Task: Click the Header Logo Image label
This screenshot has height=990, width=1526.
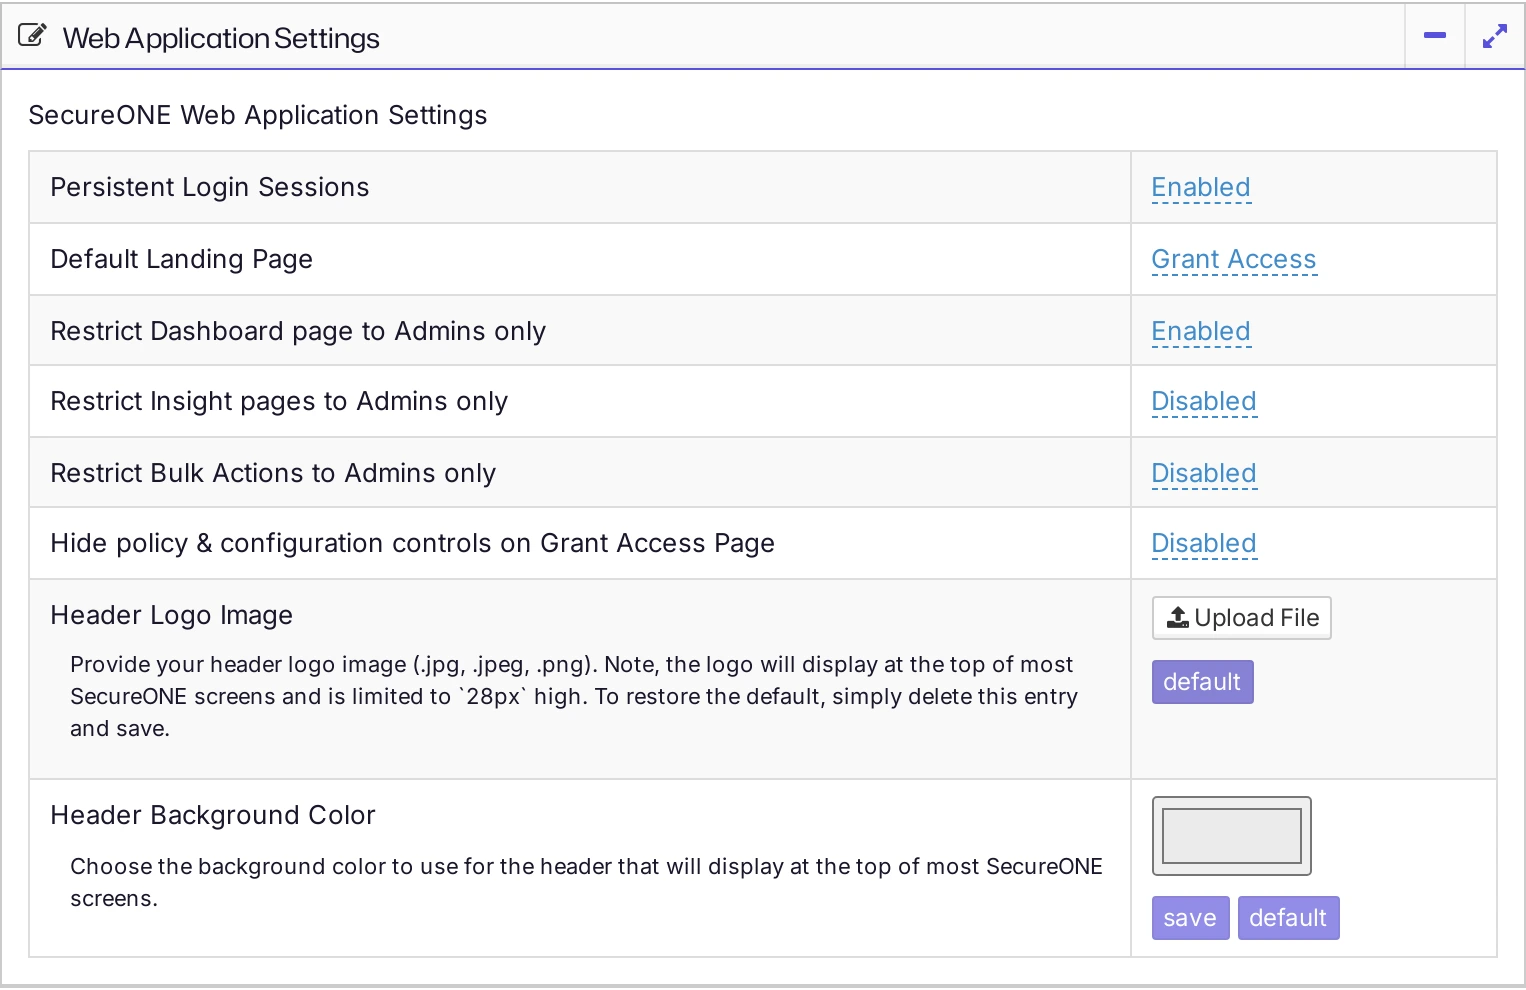Action: (x=172, y=616)
